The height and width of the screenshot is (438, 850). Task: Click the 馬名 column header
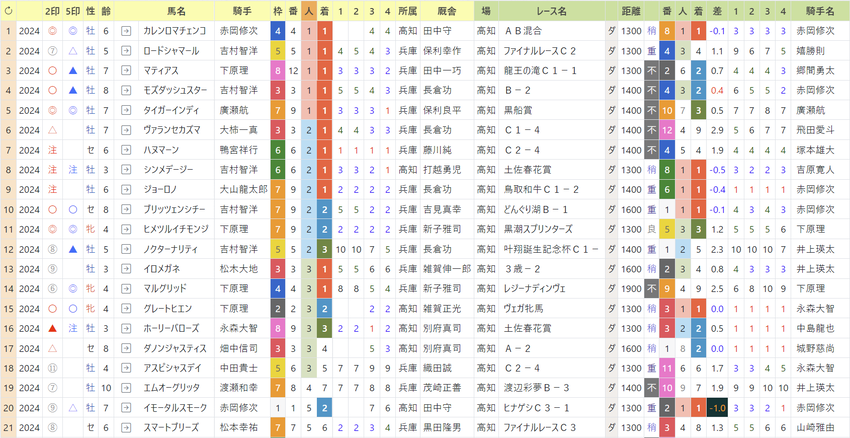pos(177,11)
